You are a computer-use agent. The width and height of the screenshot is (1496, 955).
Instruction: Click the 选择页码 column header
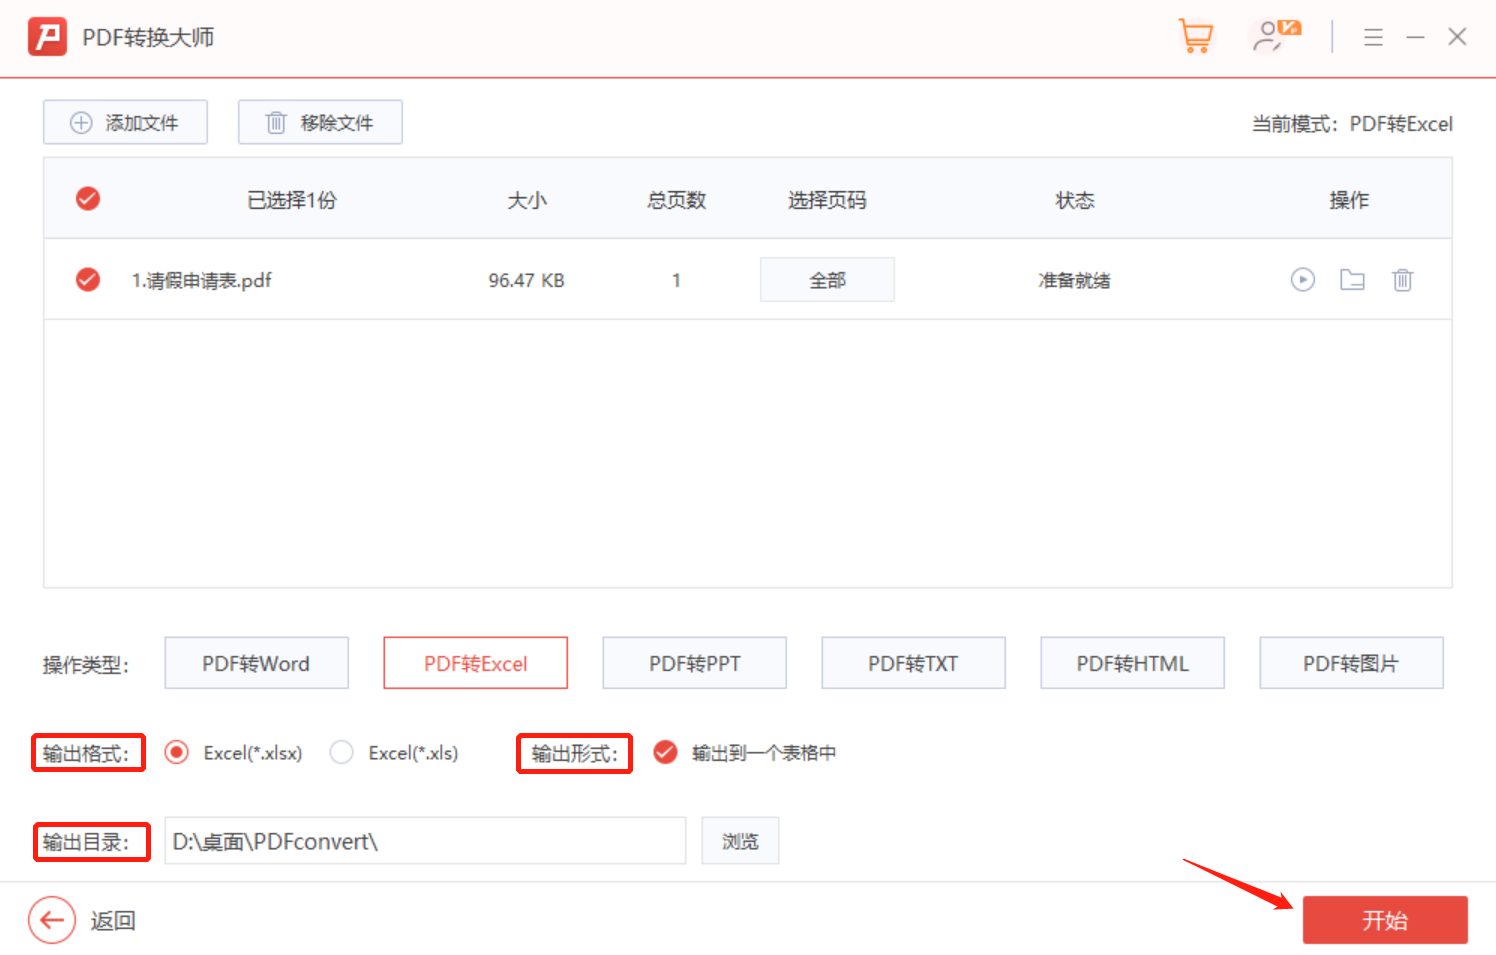[x=827, y=200]
